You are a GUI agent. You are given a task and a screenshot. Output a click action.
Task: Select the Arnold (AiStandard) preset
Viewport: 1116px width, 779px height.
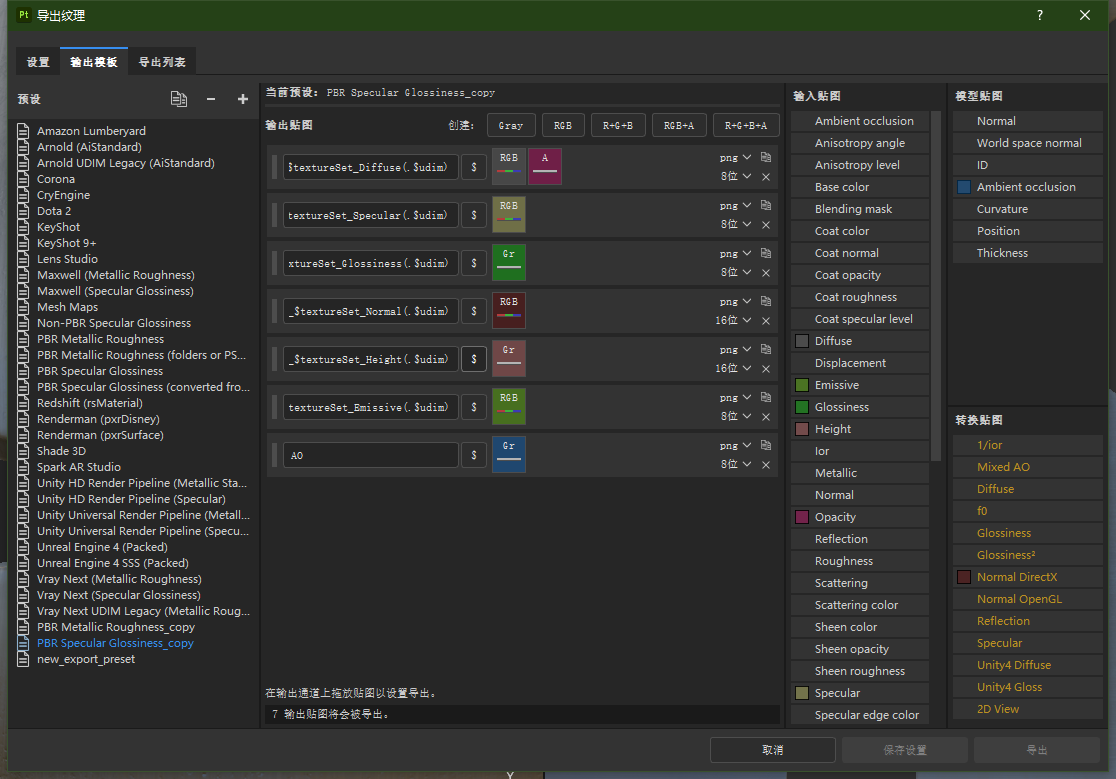[89, 147]
